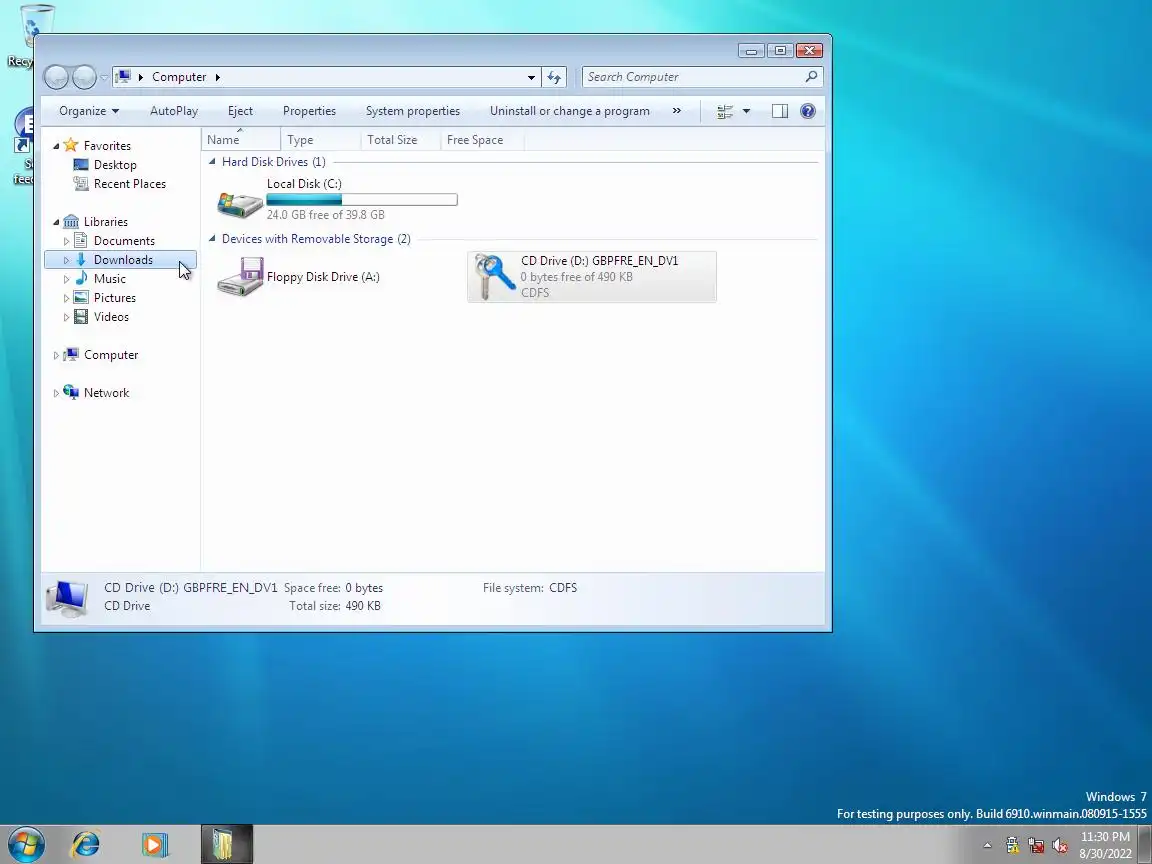Select the CD Drive (D:) keys icon
Viewport: 1152px width, 864px height.
coord(493,276)
